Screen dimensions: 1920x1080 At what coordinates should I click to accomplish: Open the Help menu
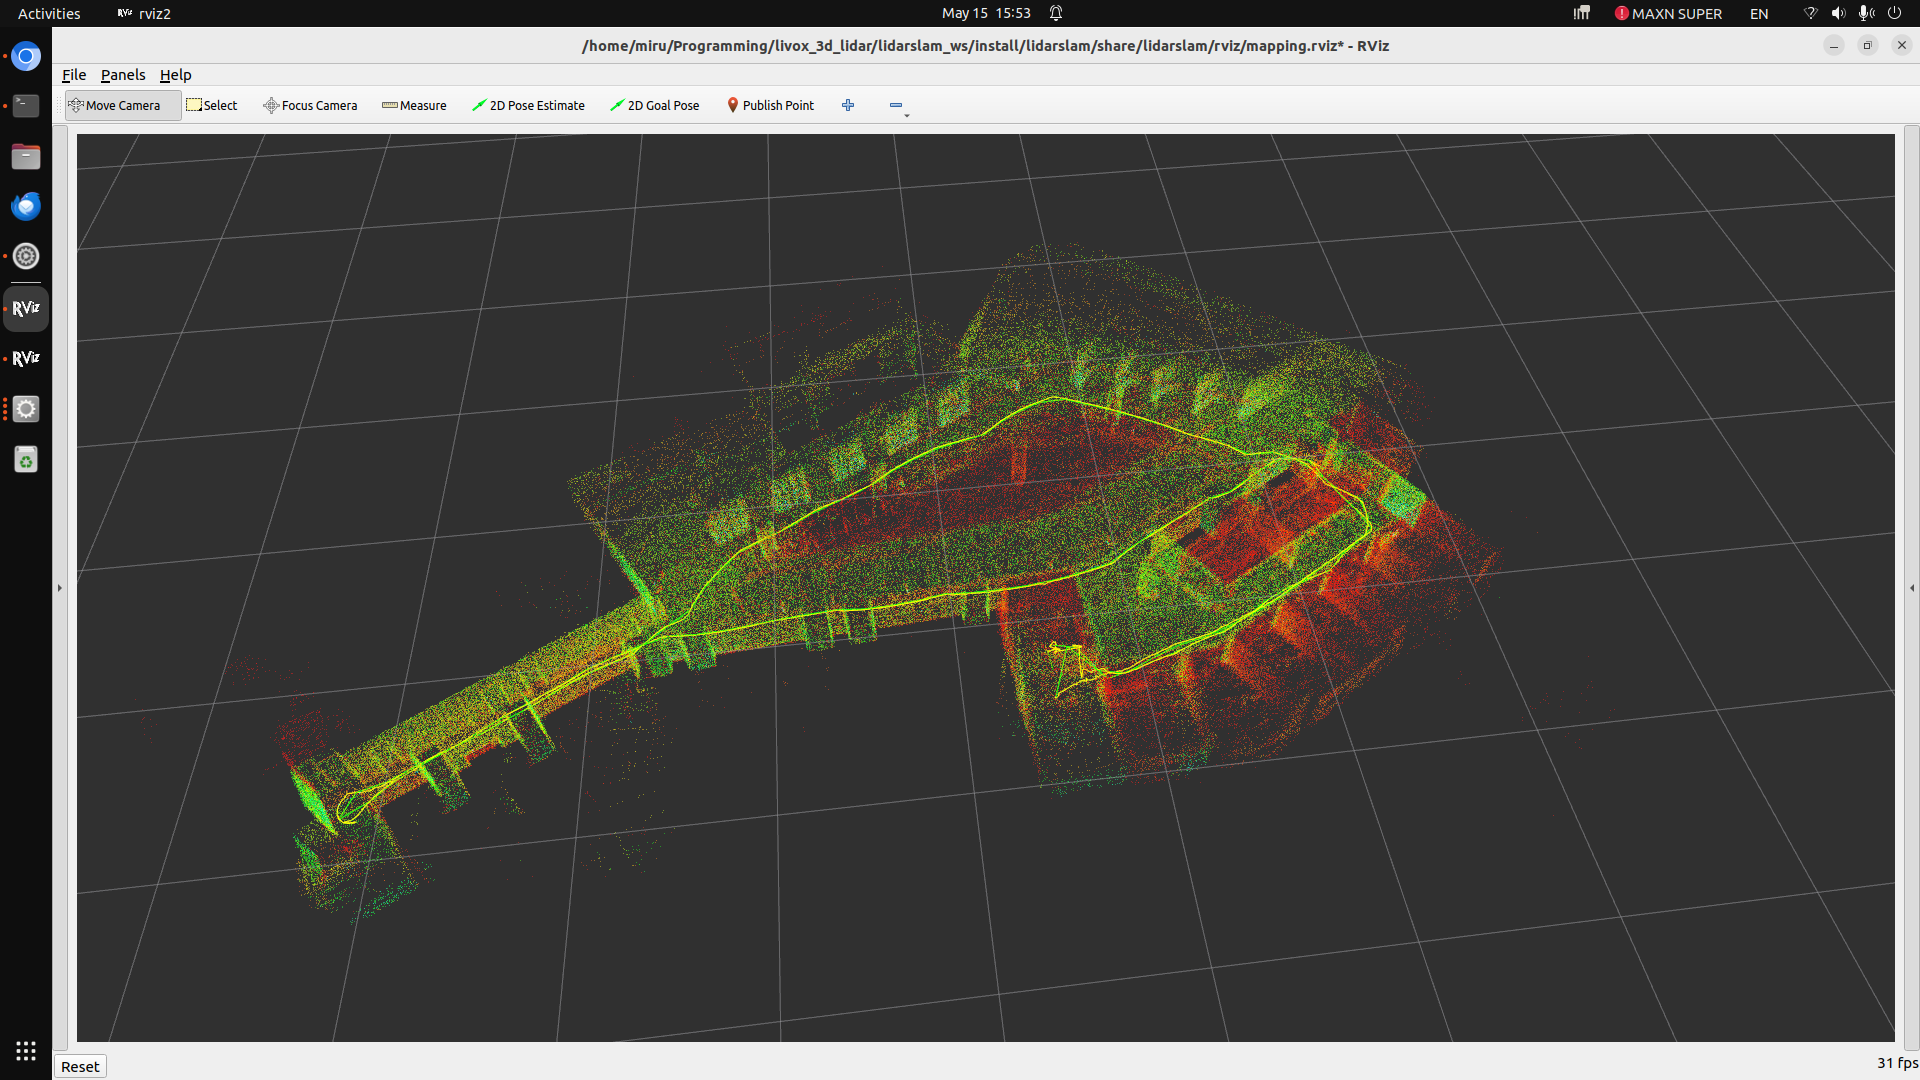click(x=175, y=75)
